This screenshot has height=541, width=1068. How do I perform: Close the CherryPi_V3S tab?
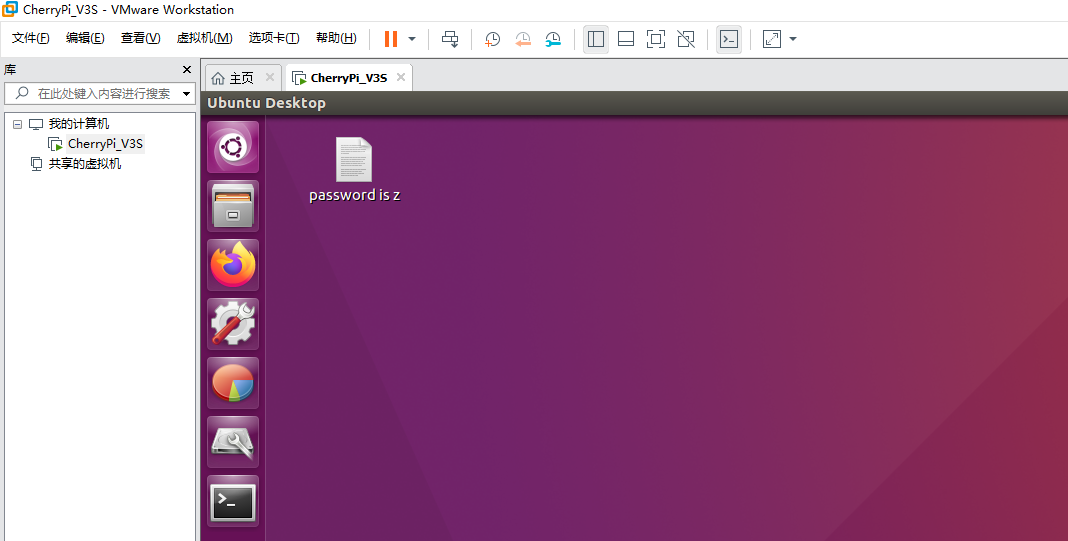(x=401, y=77)
